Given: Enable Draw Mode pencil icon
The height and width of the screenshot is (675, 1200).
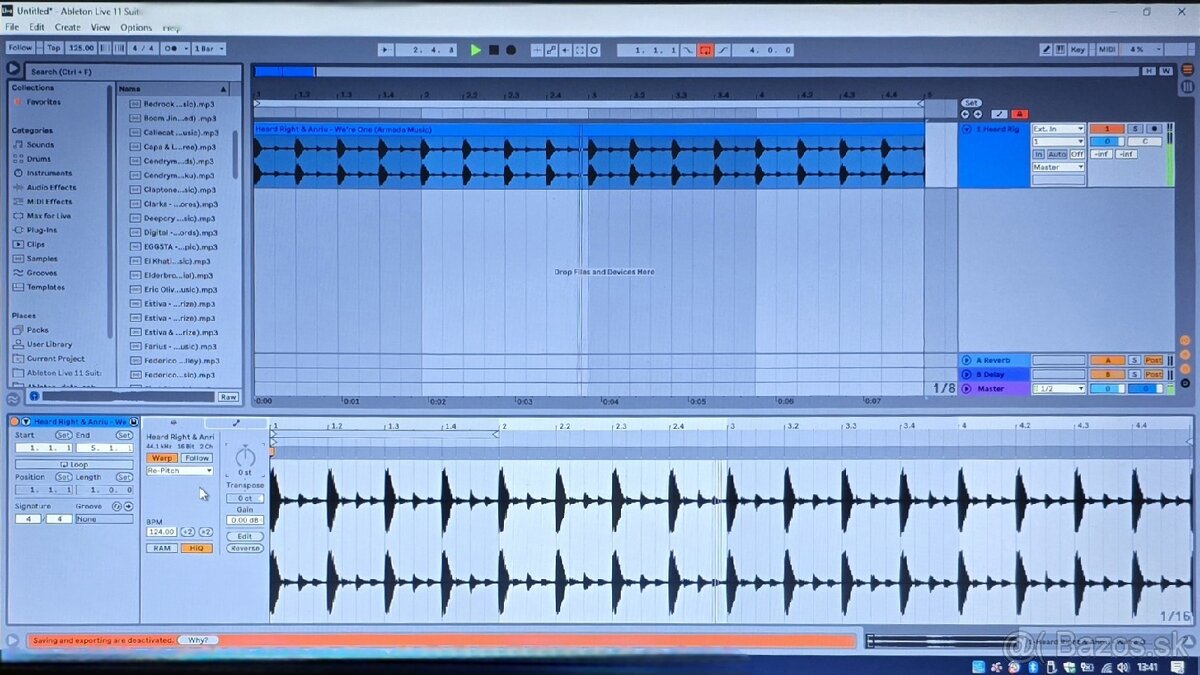Looking at the screenshot, I should (1046, 49).
